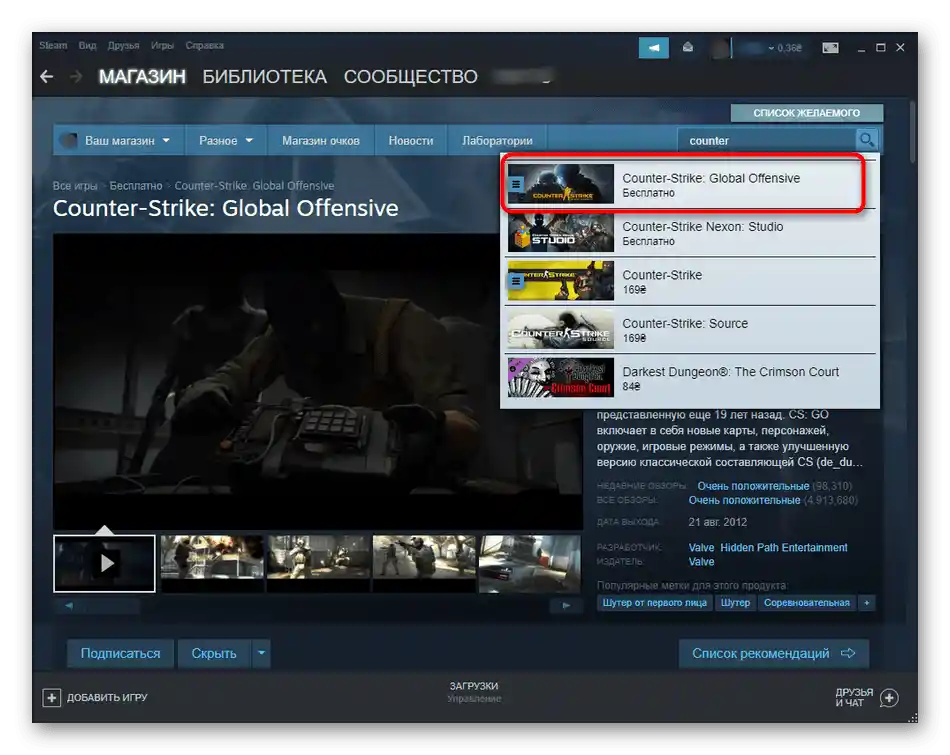Click the user avatar in the title bar

tap(719, 48)
